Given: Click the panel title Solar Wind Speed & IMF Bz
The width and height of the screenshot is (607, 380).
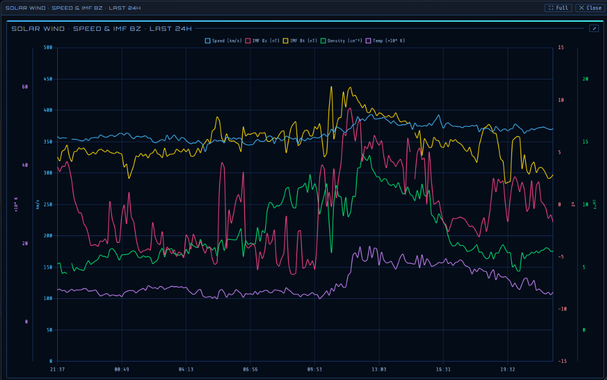Looking at the screenshot, I should point(101,29).
